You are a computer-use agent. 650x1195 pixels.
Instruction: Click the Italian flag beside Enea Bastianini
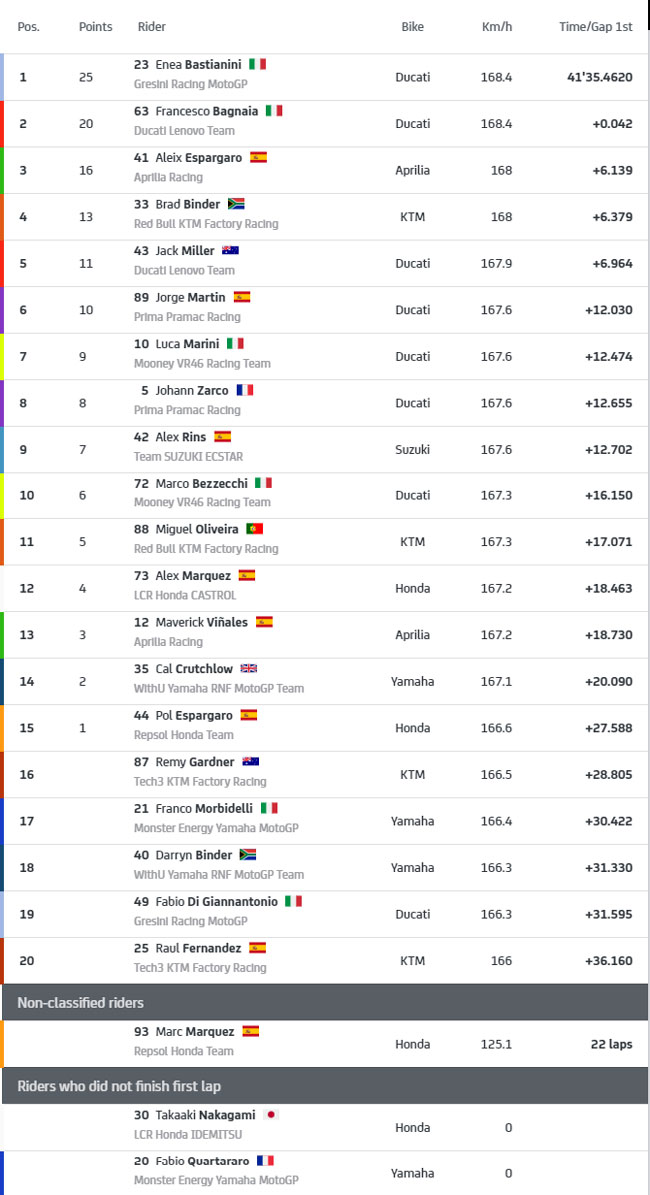(258, 64)
